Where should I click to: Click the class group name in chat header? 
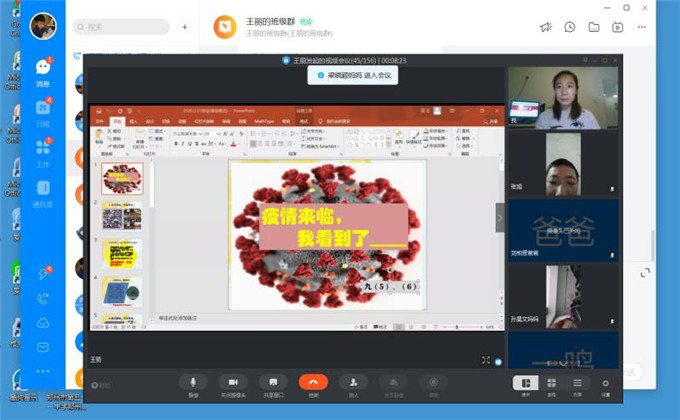(x=271, y=21)
